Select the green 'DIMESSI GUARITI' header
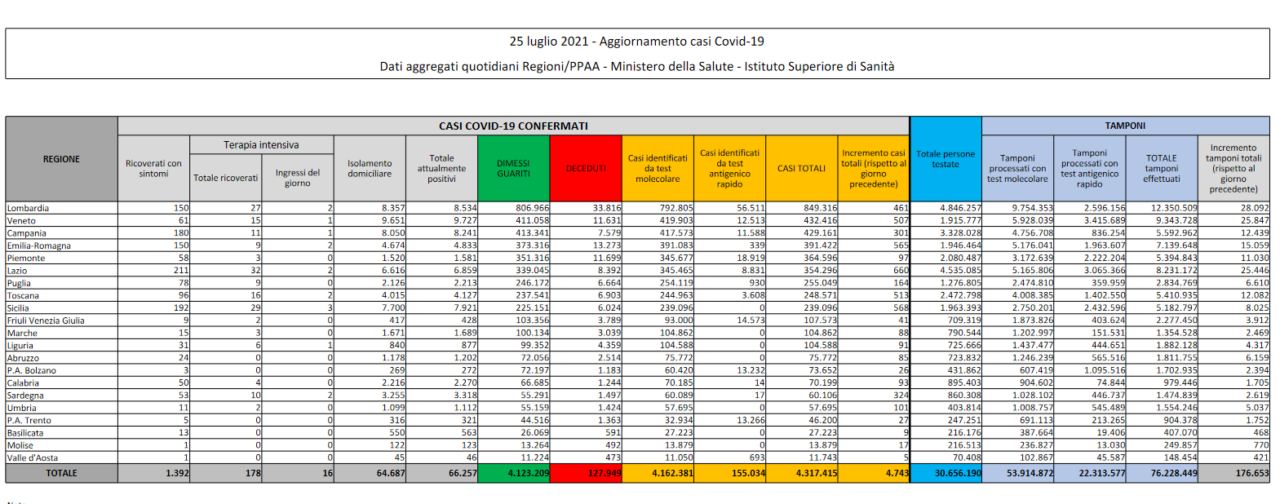 [x=514, y=169]
